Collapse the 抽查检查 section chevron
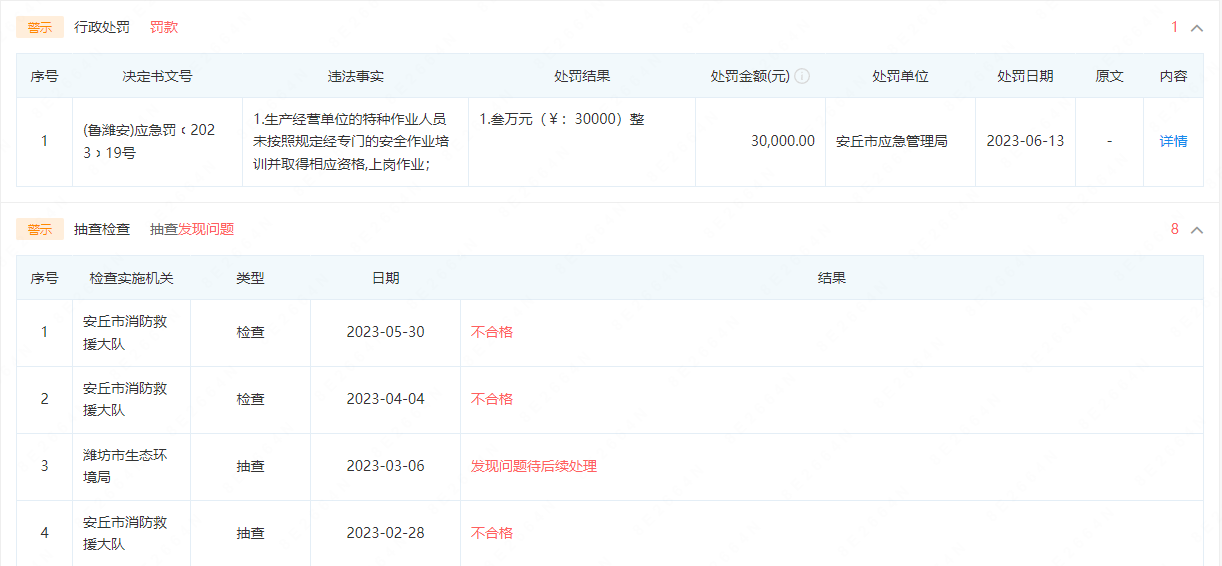This screenshot has height=566, width=1222. point(1197,230)
